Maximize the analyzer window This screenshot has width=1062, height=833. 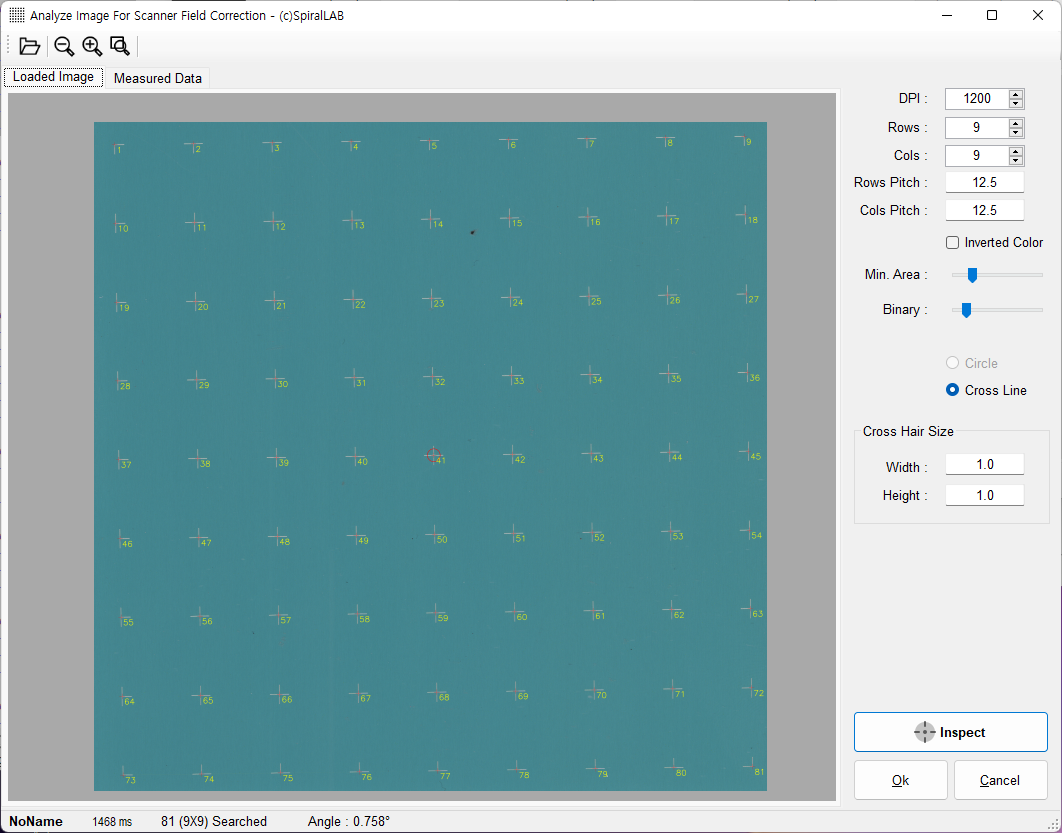pos(992,15)
